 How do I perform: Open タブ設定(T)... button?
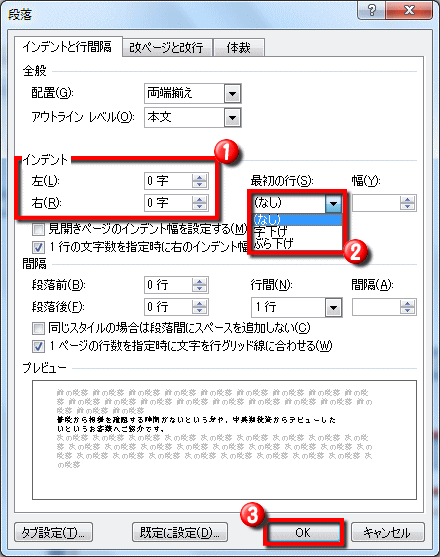(54, 532)
